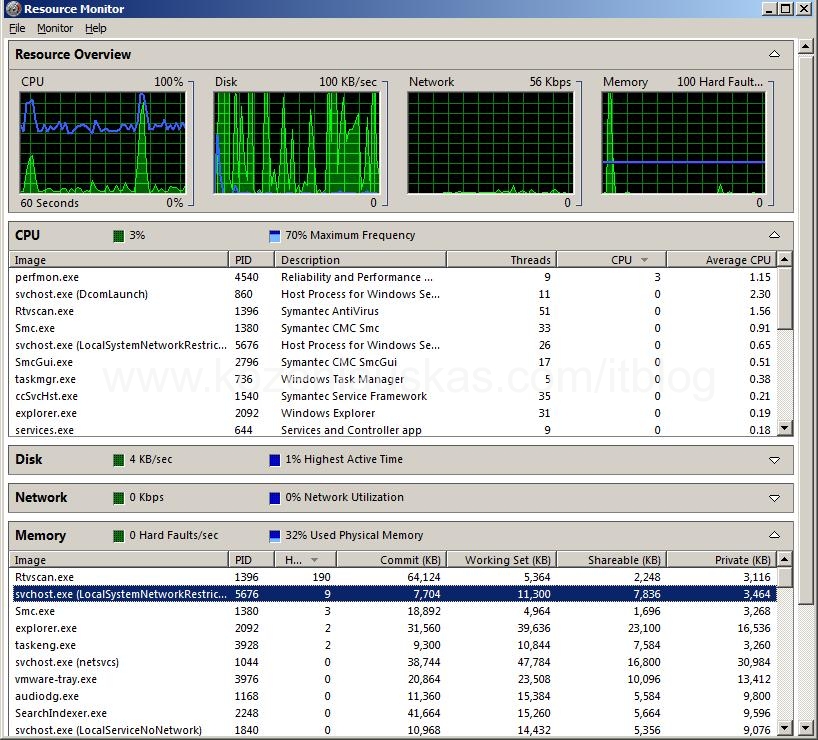Click the green Disk KB/sec indicator square
This screenshot has height=740, width=818.
(119, 460)
